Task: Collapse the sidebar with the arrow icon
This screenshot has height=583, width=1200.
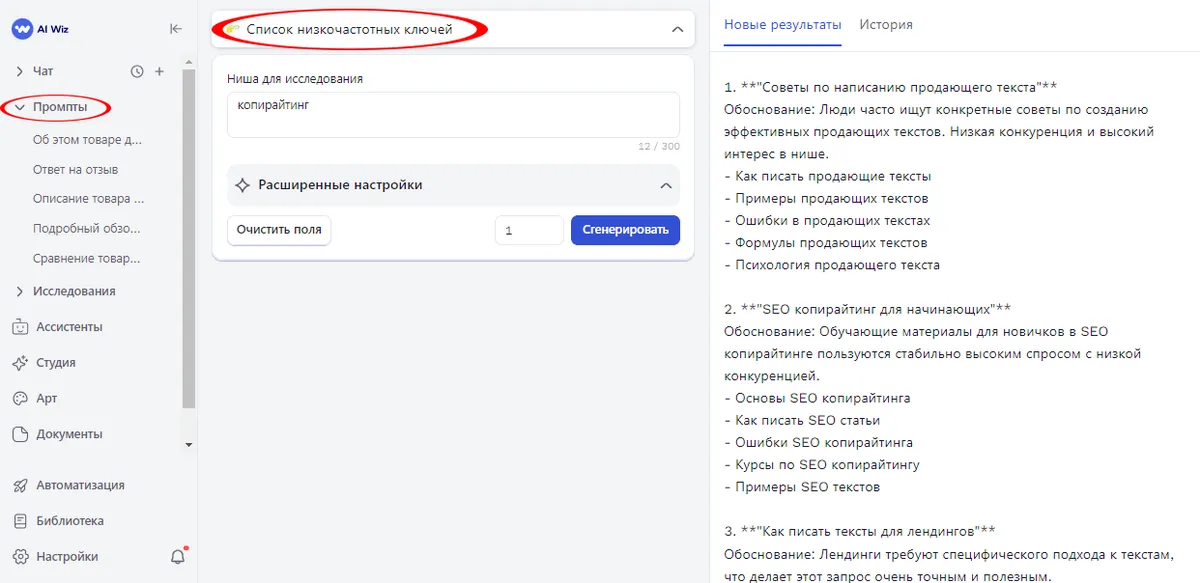Action: tap(175, 29)
